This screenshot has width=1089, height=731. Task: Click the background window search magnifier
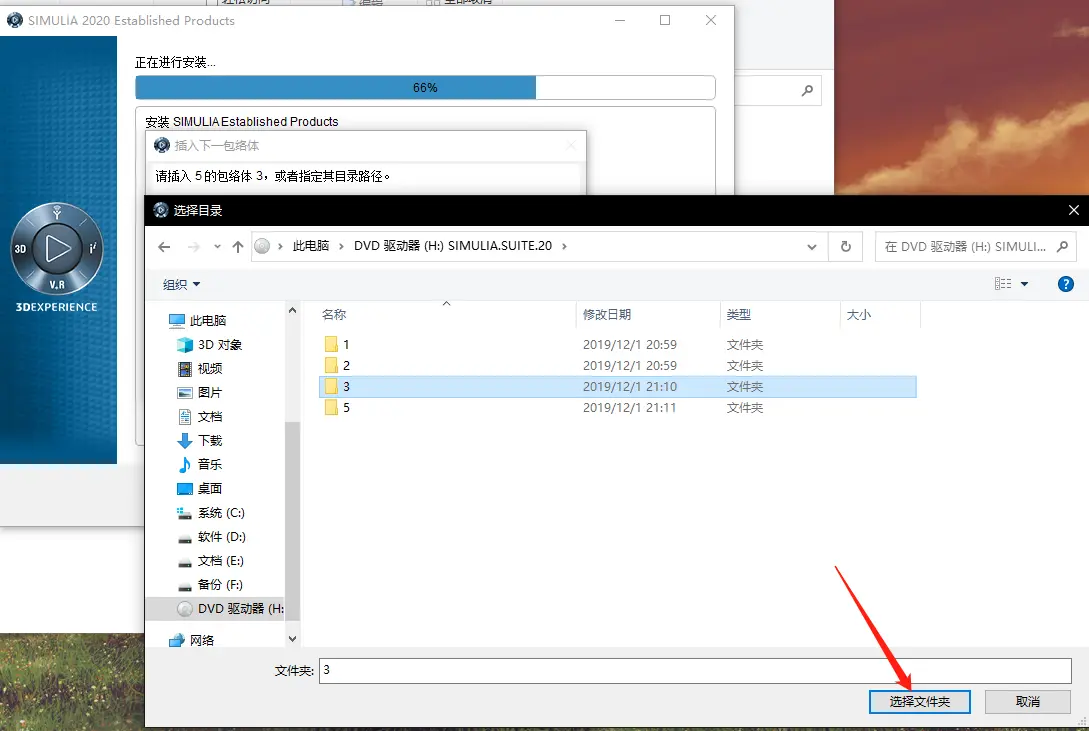click(x=807, y=90)
